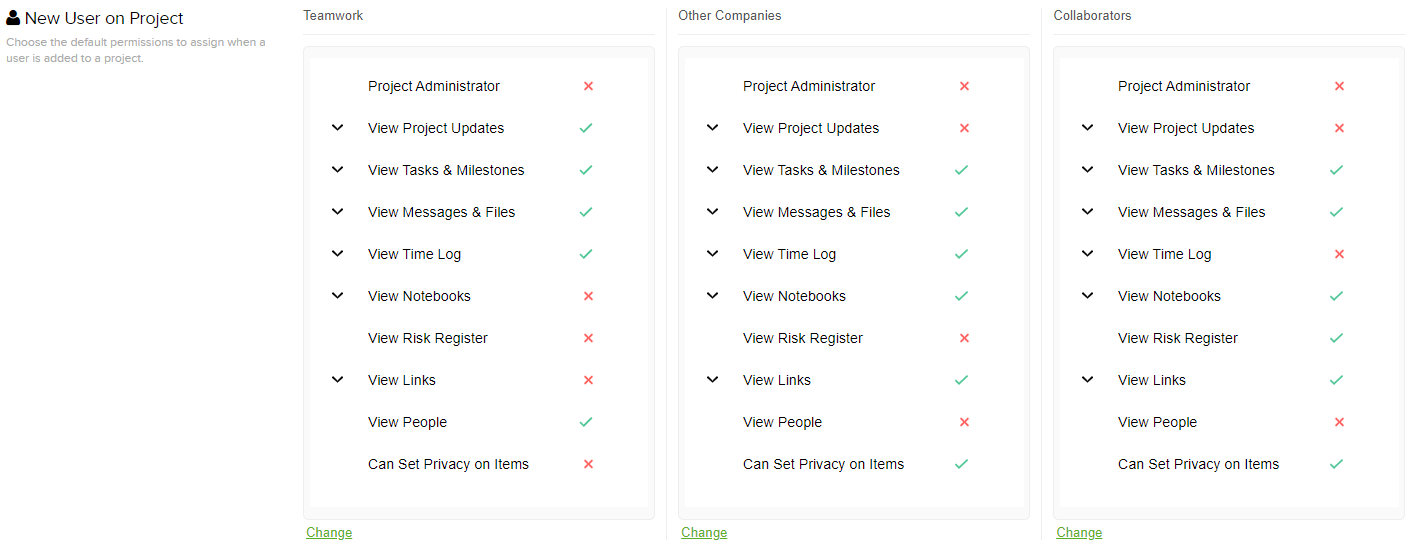Expand Teamwork View Messages & Files chevron
The image size is (1414, 553).
pyautogui.click(x=338, y=212)
